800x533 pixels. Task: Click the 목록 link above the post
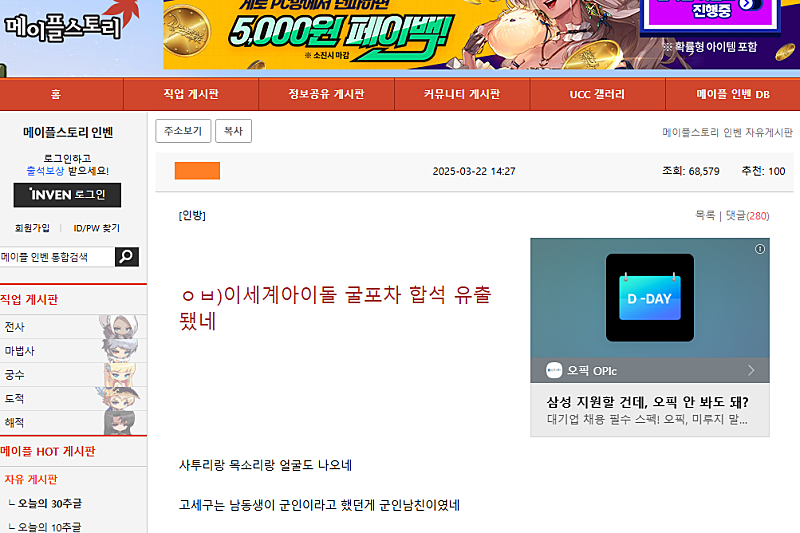coord(705,216)
